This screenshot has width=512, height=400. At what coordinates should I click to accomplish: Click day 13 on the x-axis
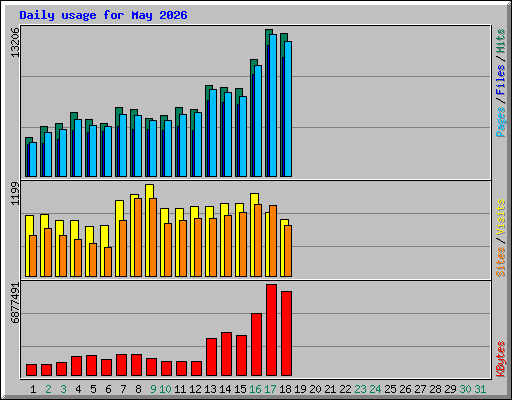click(210, 389)
